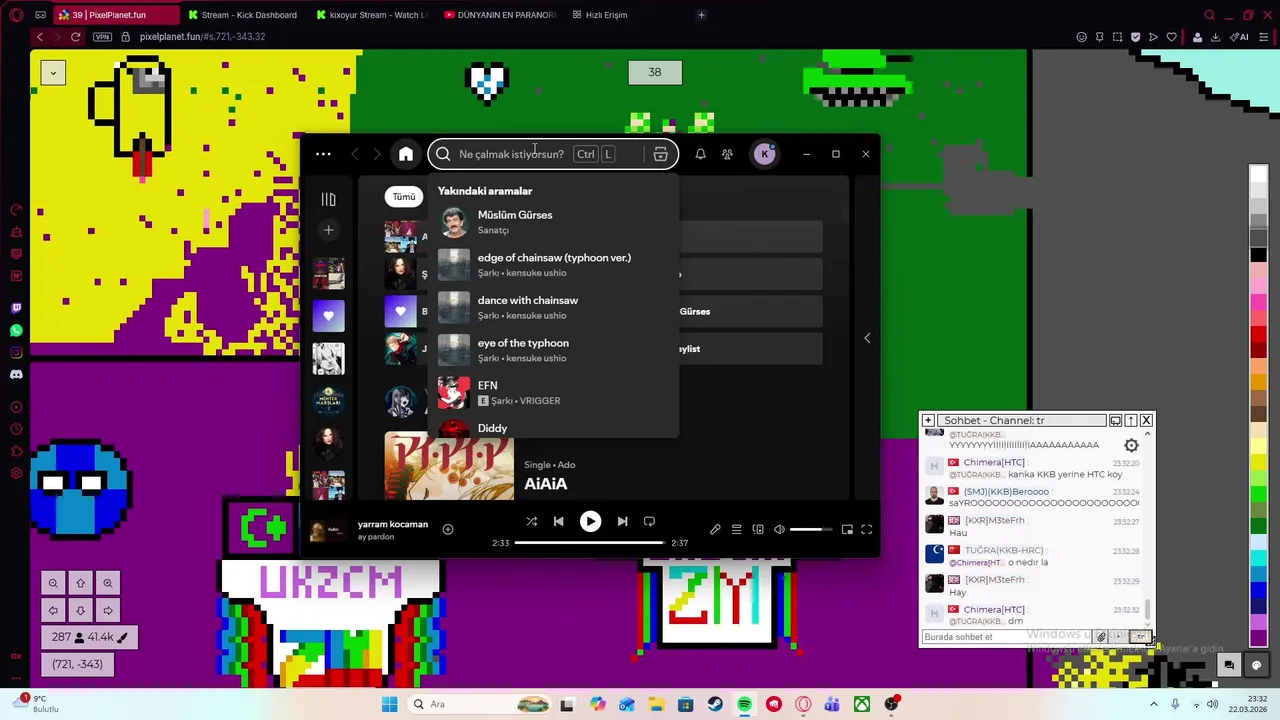
Task: Show lyrics with microphone icon
Action: (715, 529)
